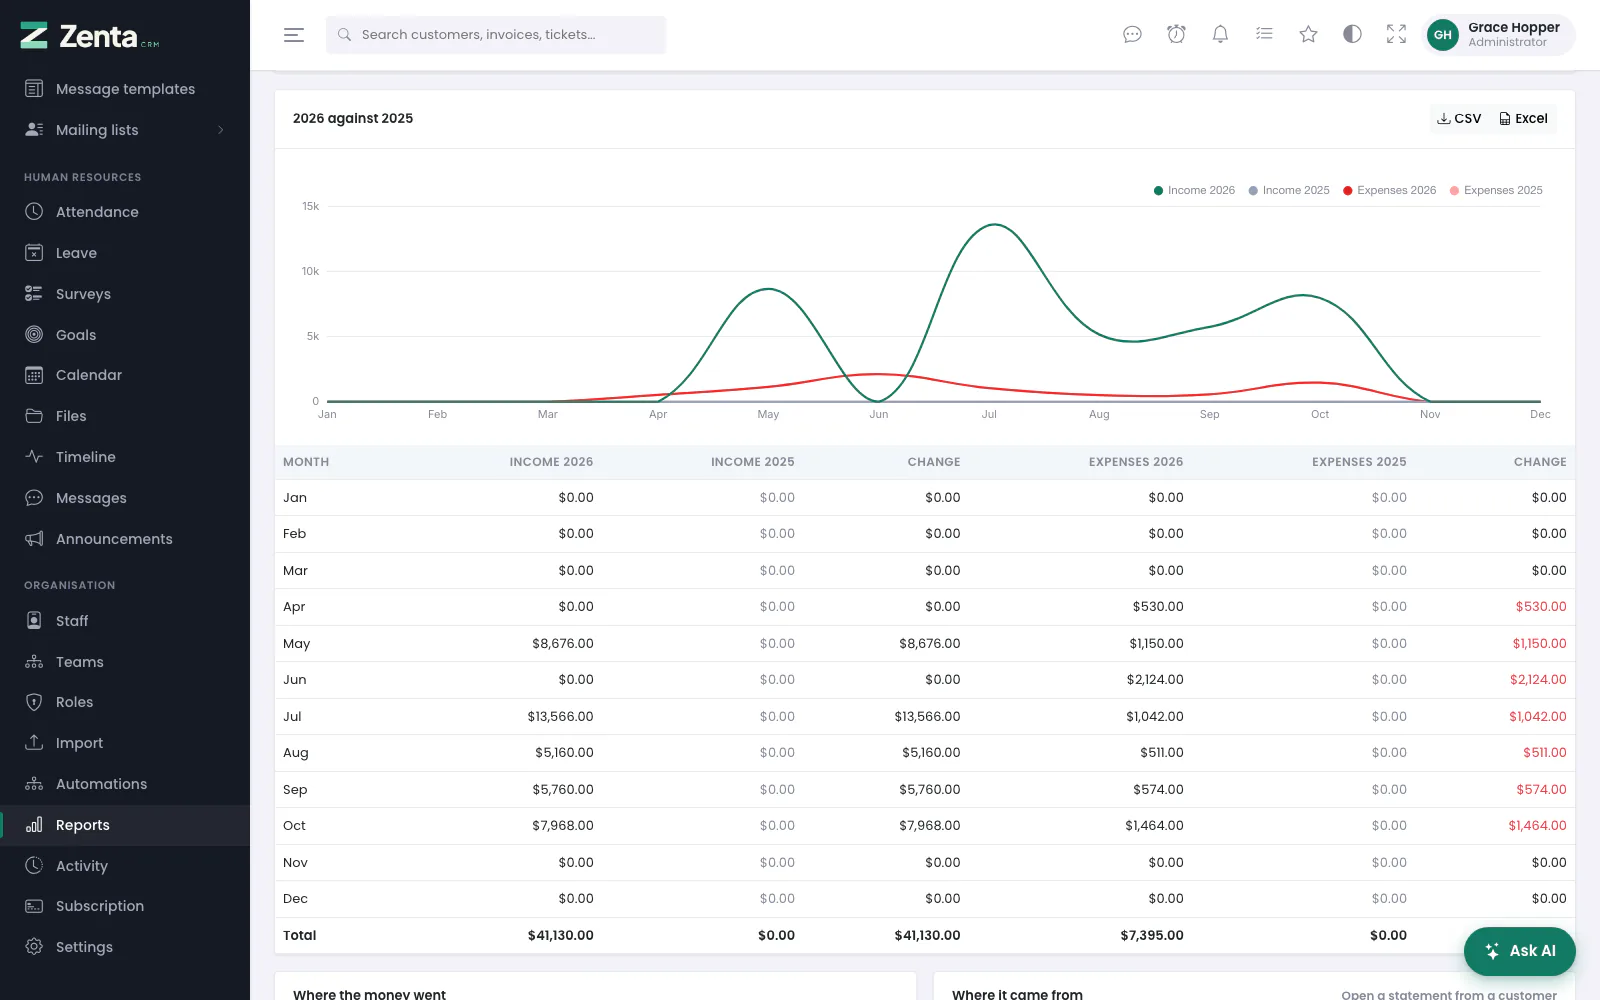Click the favorites star icon

click(1308, 35)
